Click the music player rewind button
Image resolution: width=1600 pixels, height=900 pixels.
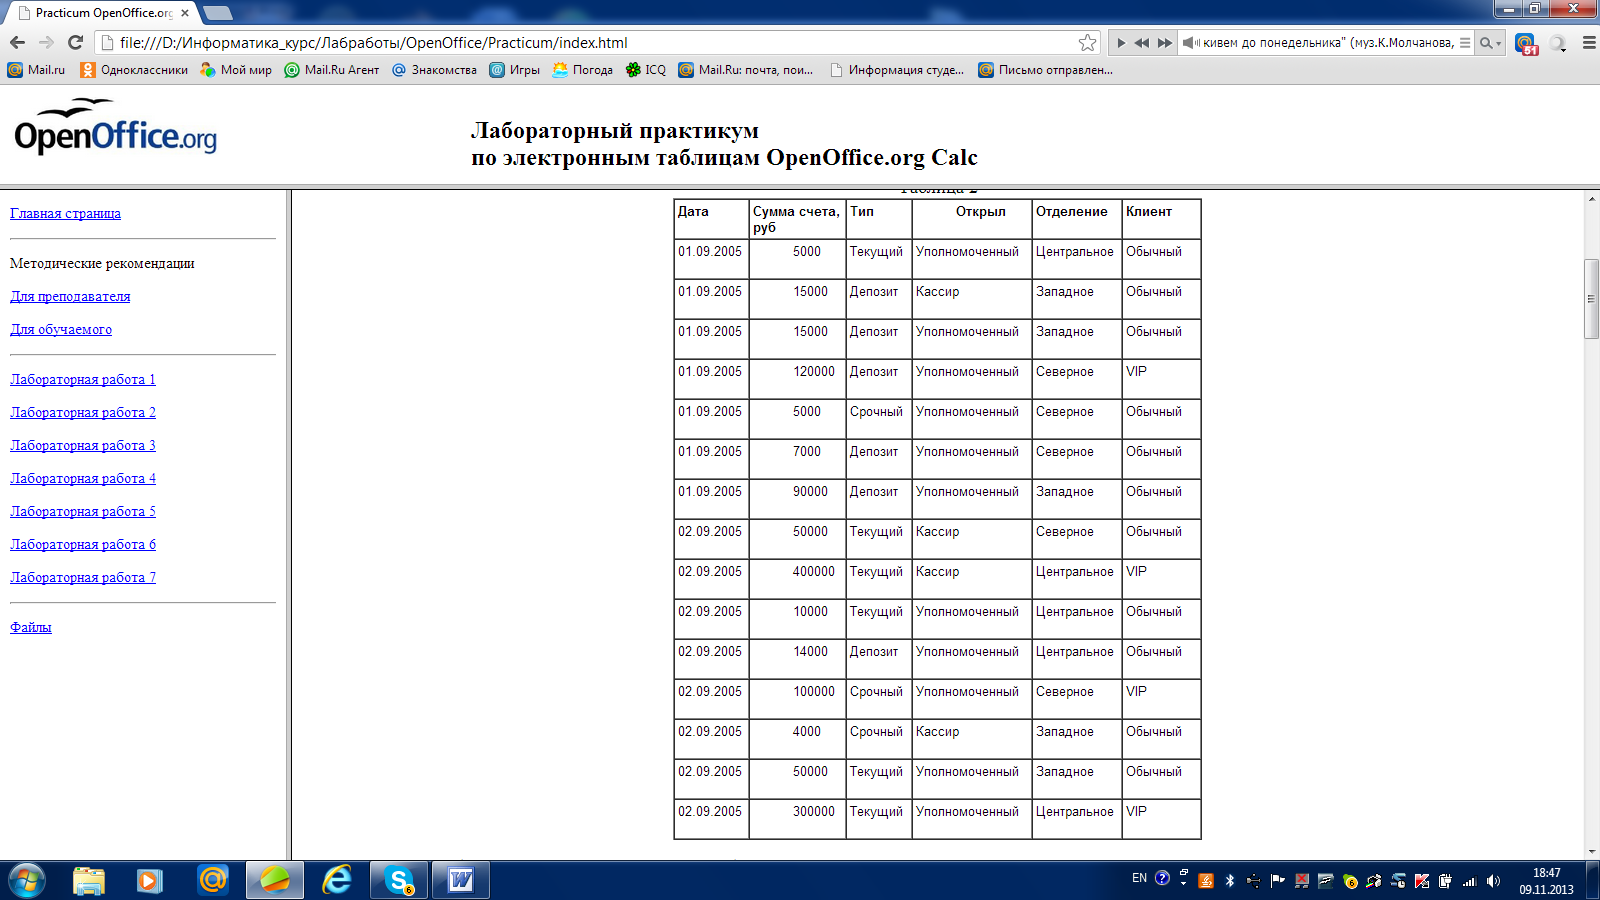click(x=1142, y=43)
